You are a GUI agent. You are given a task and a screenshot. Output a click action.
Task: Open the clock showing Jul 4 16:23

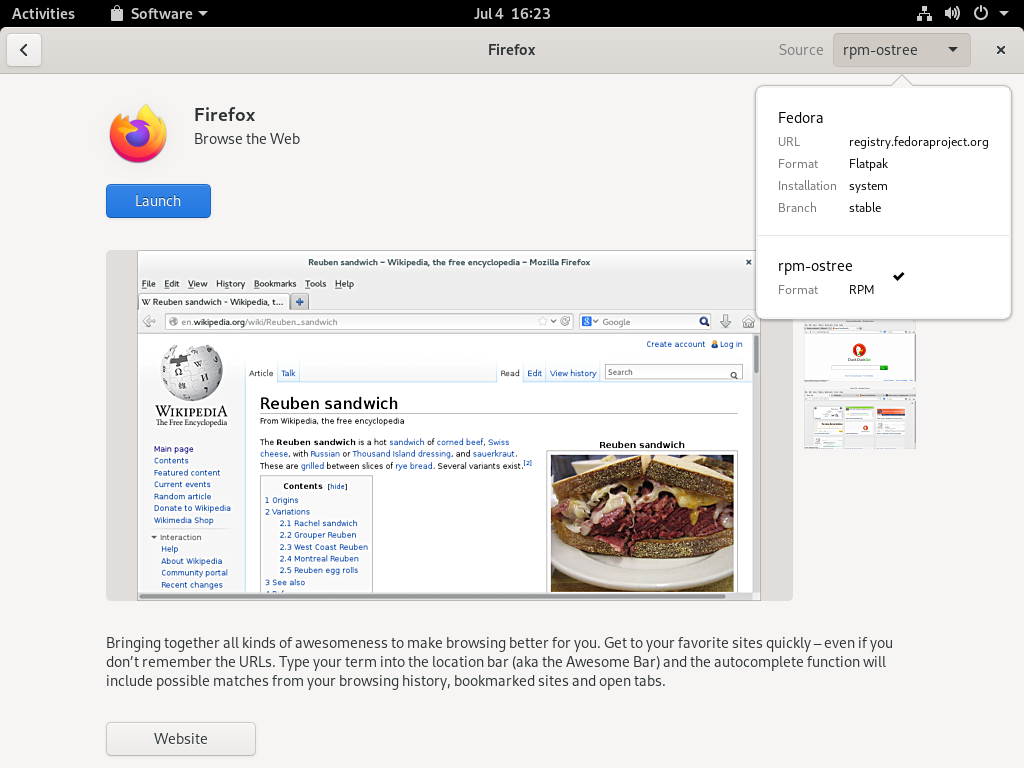pyautogui.click(x=511, y=13)
